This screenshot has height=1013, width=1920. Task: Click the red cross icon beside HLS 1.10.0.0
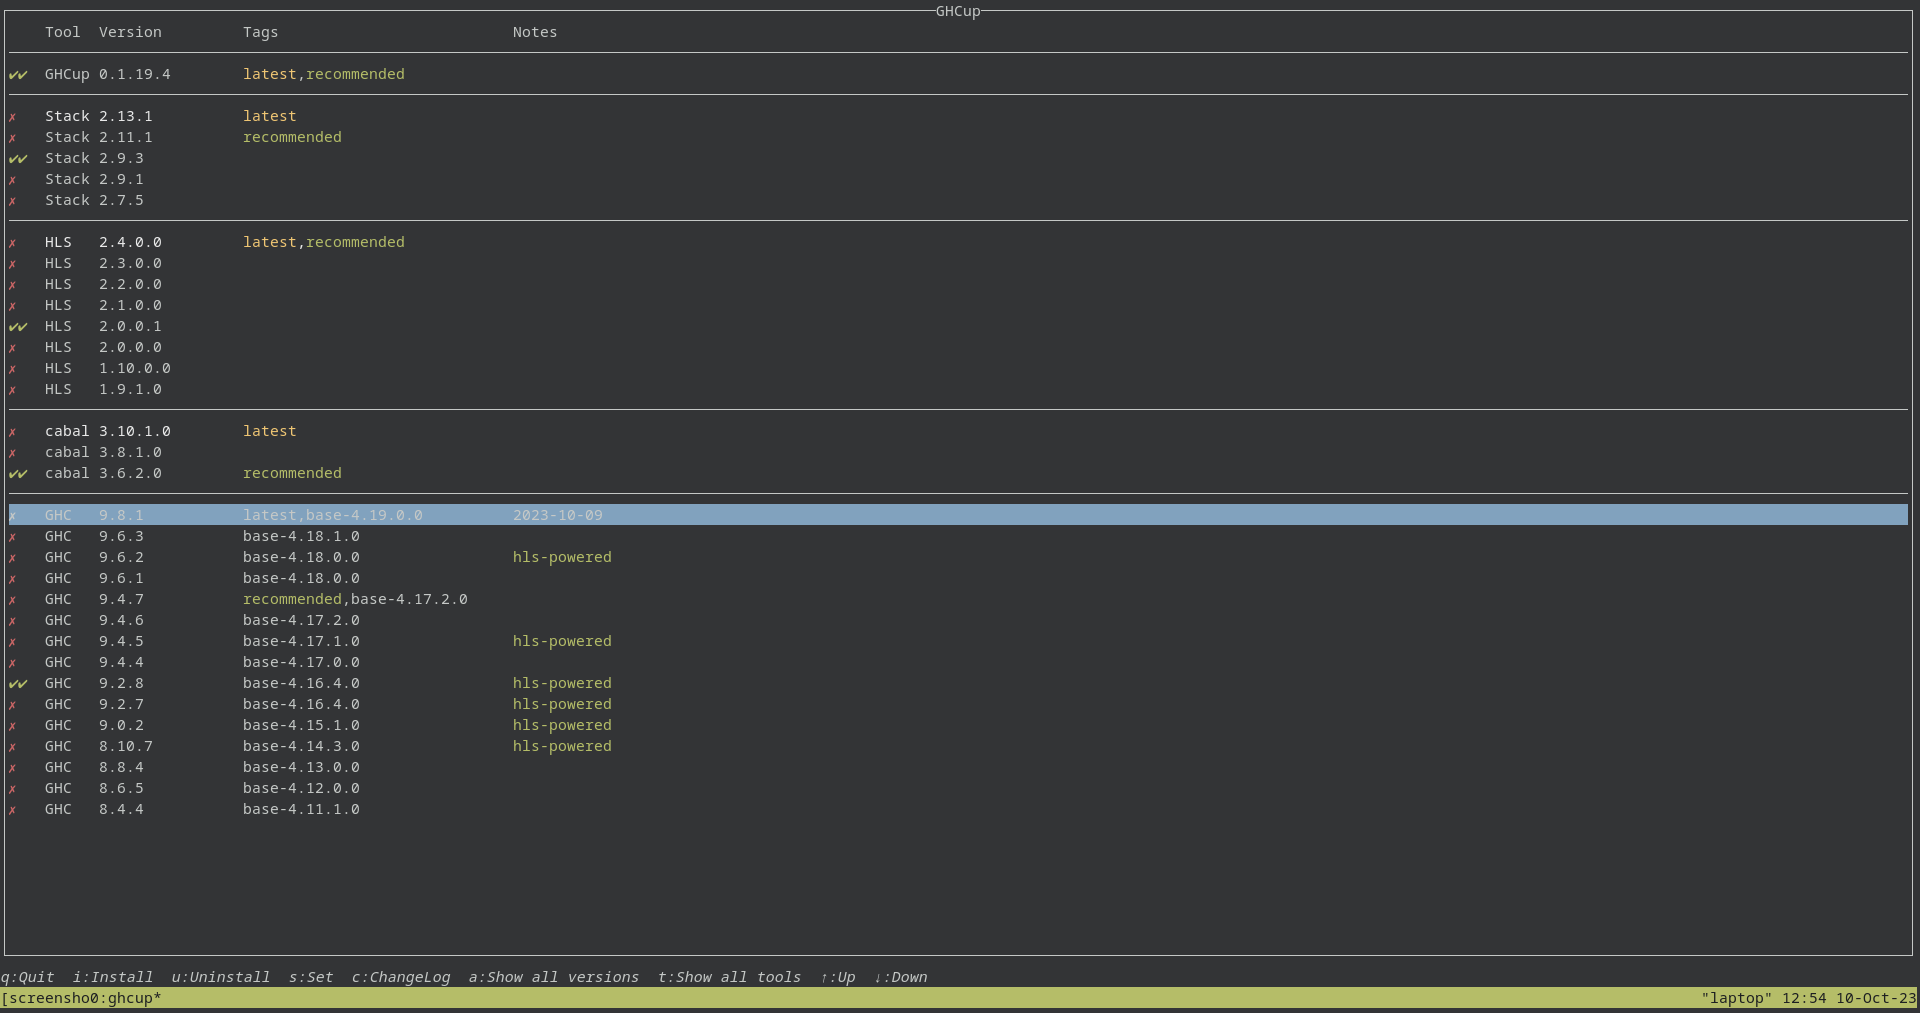point(13,369)
